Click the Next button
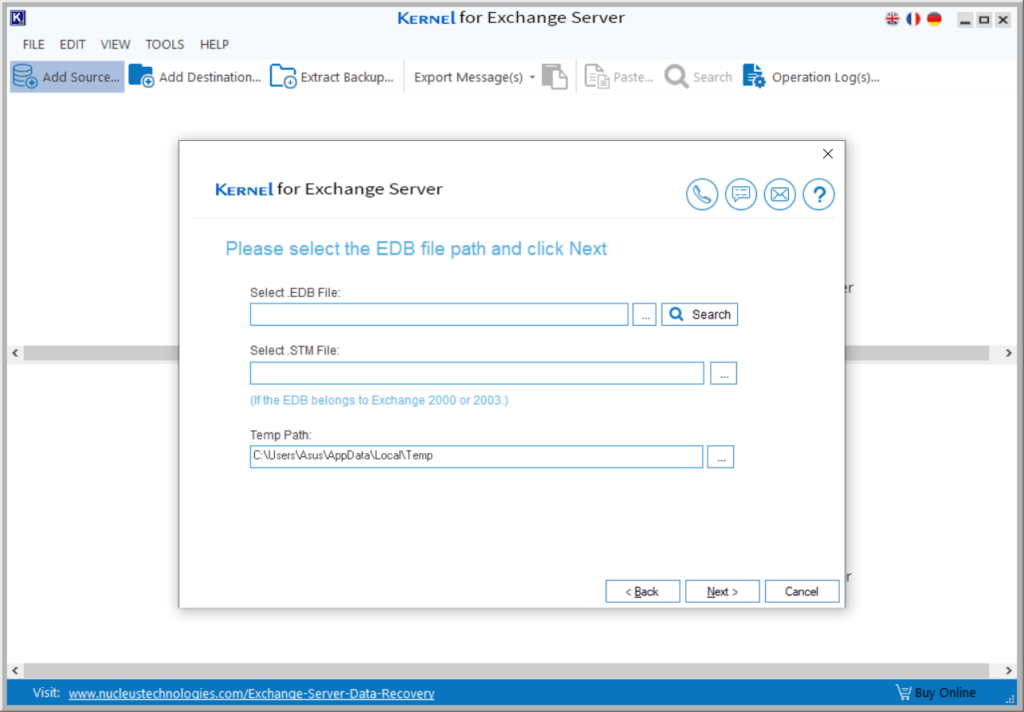Image resolution: width=1024 pixels, height=712 pixels. 722,591
